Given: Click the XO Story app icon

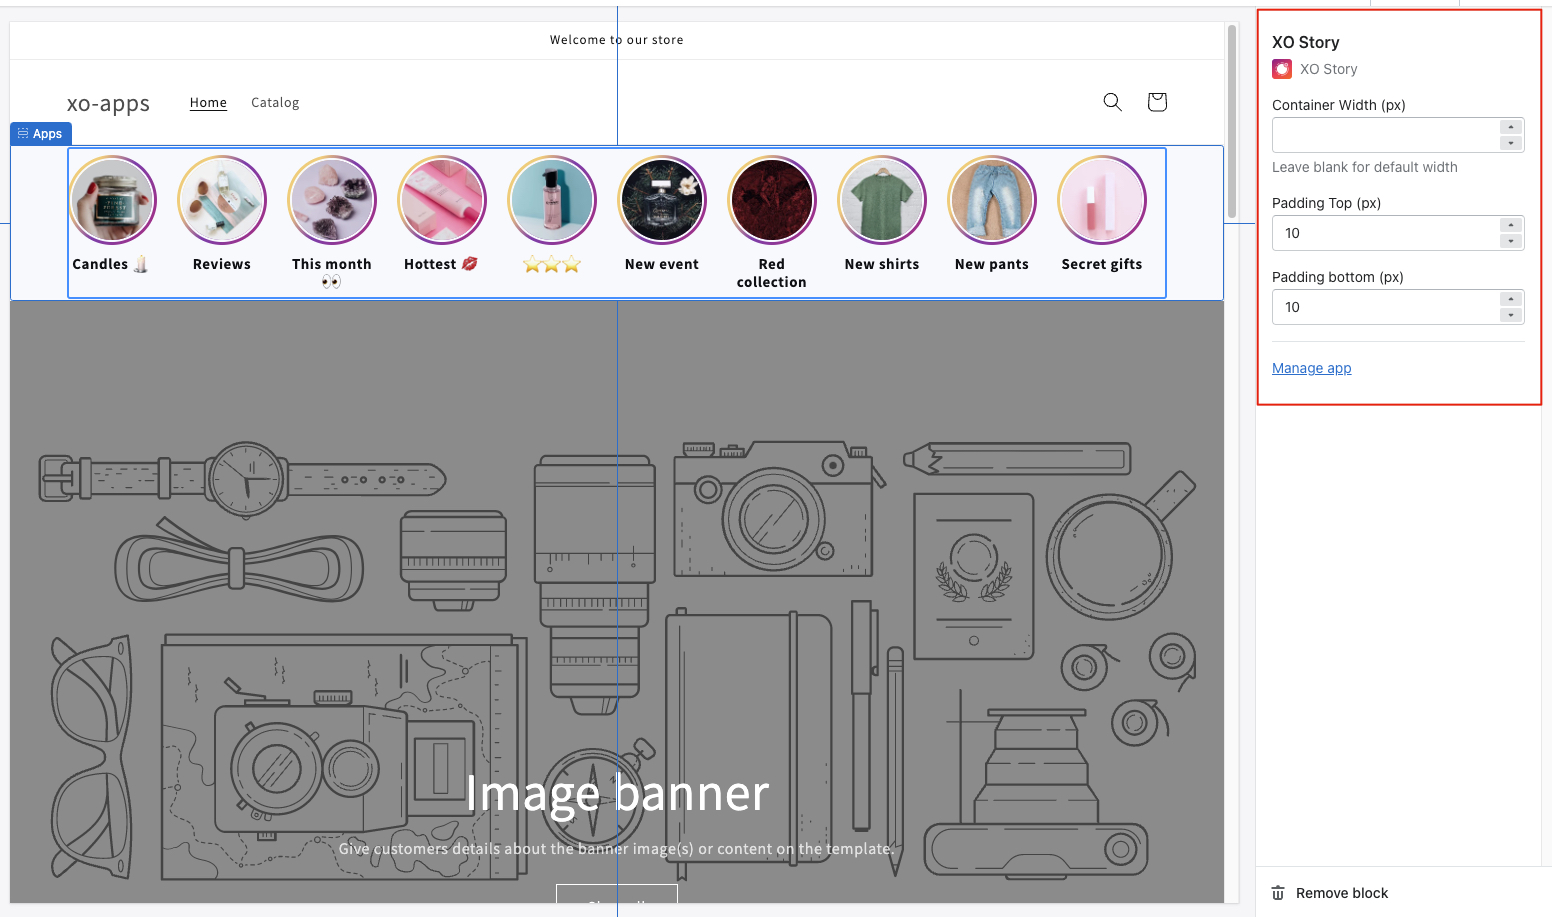Looking at the screenshot, I should click(1282, 69).
